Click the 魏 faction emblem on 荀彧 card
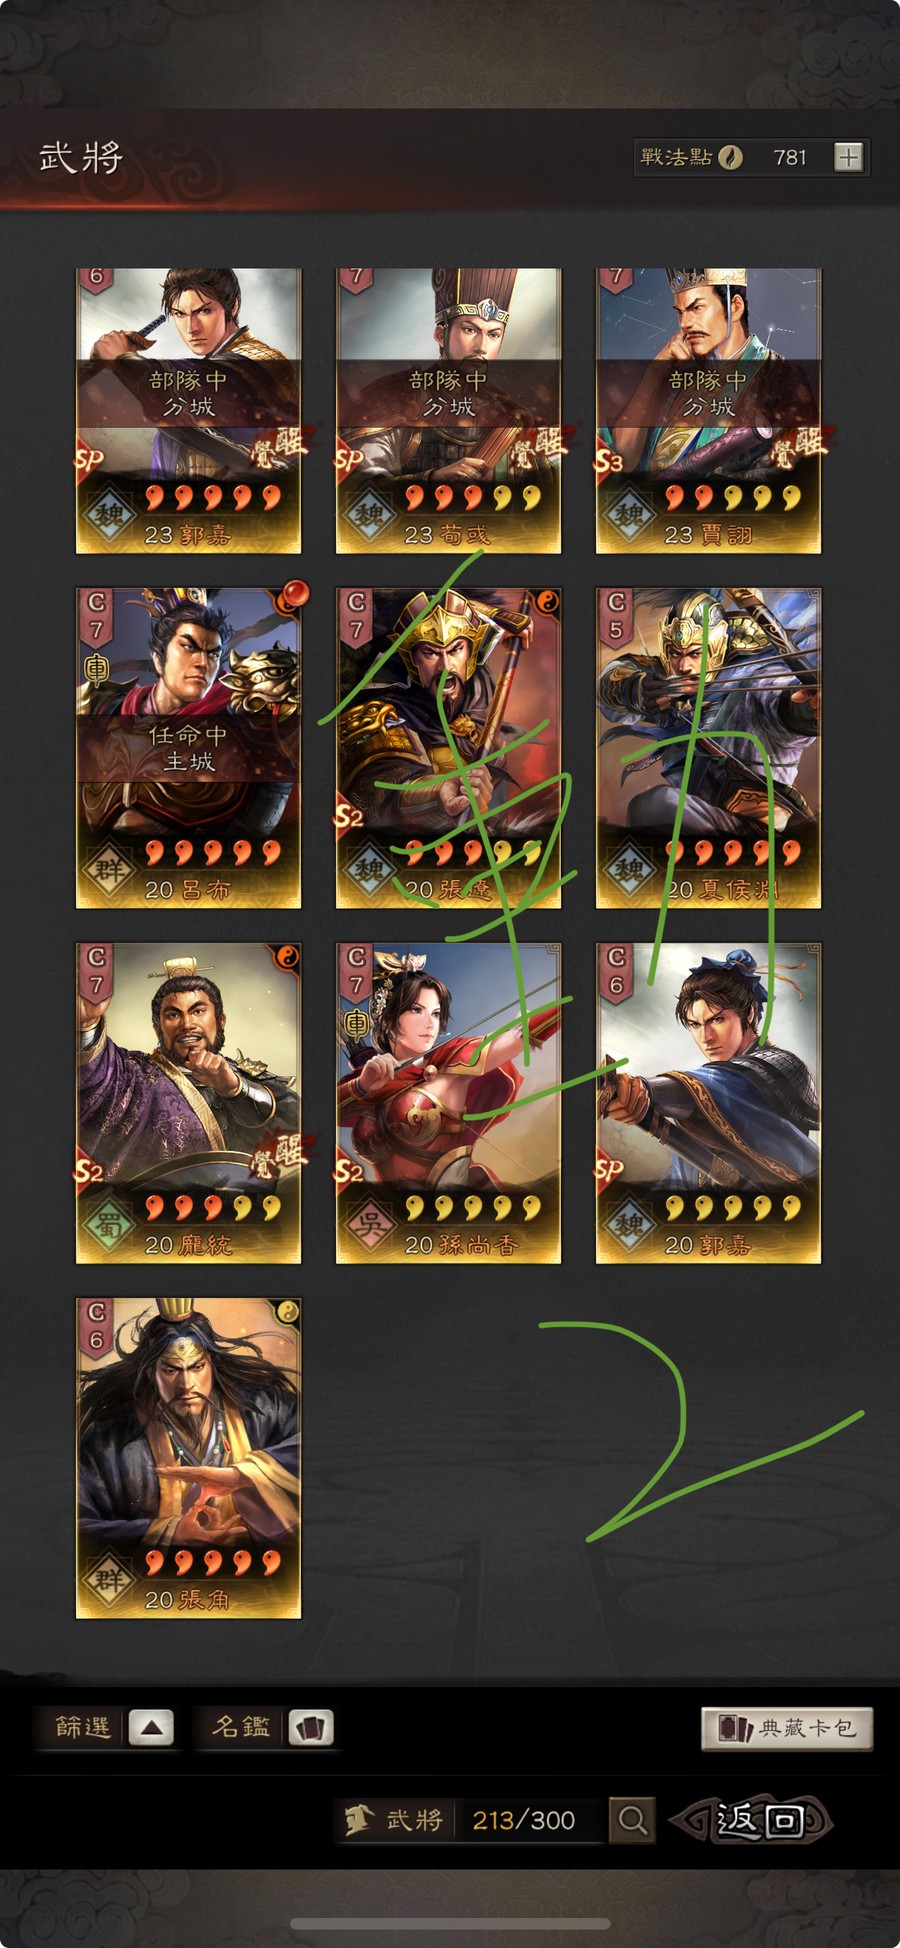The width and height of the screenshot is (900, 1948). pos(368,514)
